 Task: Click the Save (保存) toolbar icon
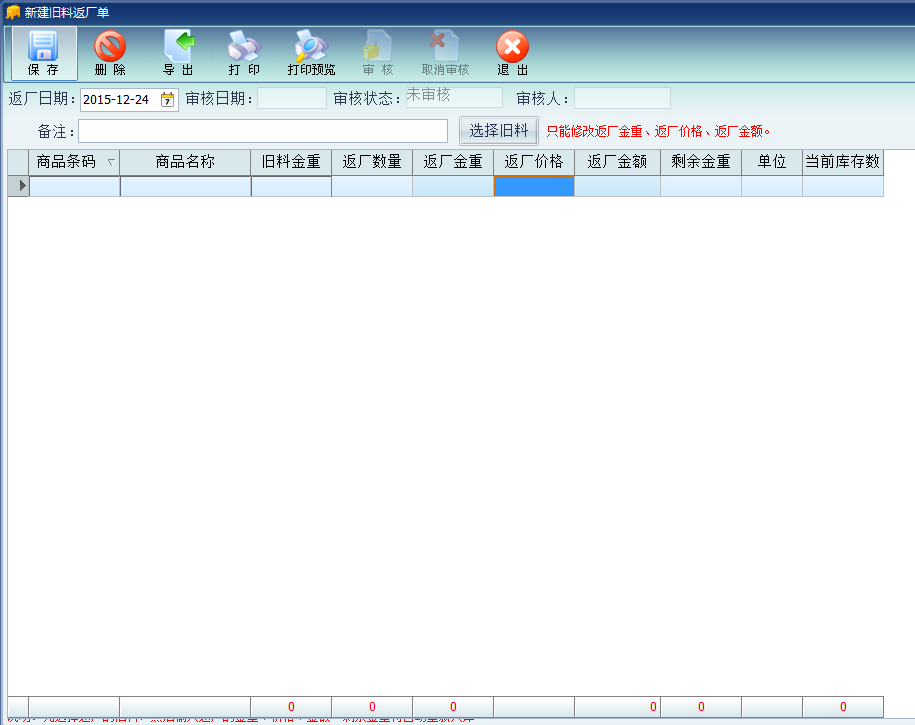43,53
